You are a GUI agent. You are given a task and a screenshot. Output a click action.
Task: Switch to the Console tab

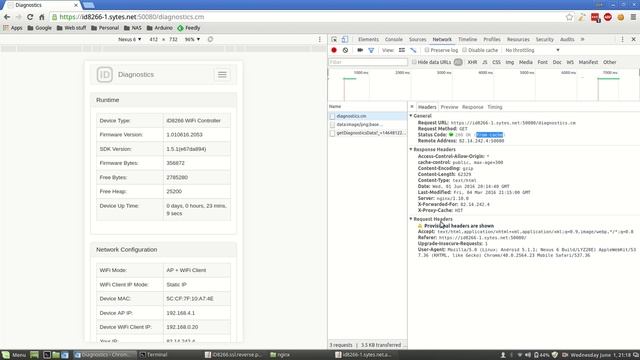(393, 40)
